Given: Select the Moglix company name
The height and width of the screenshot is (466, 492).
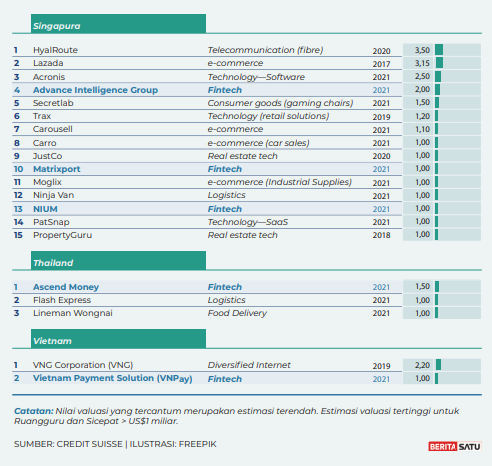Looking at the screenshot, I should point(47,182).
